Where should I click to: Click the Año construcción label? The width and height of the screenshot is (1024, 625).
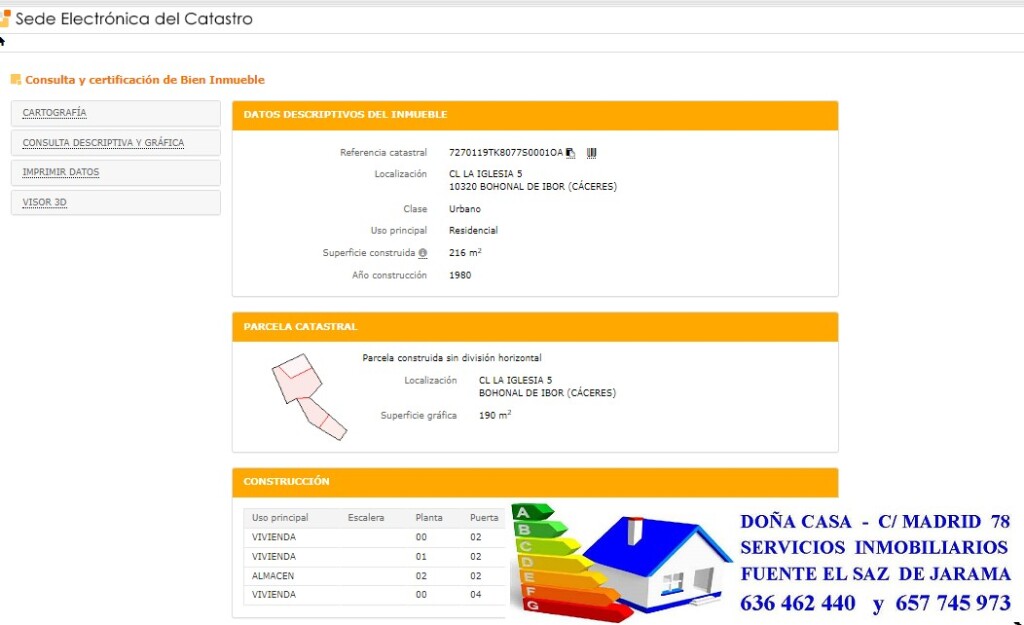[389, 275]
